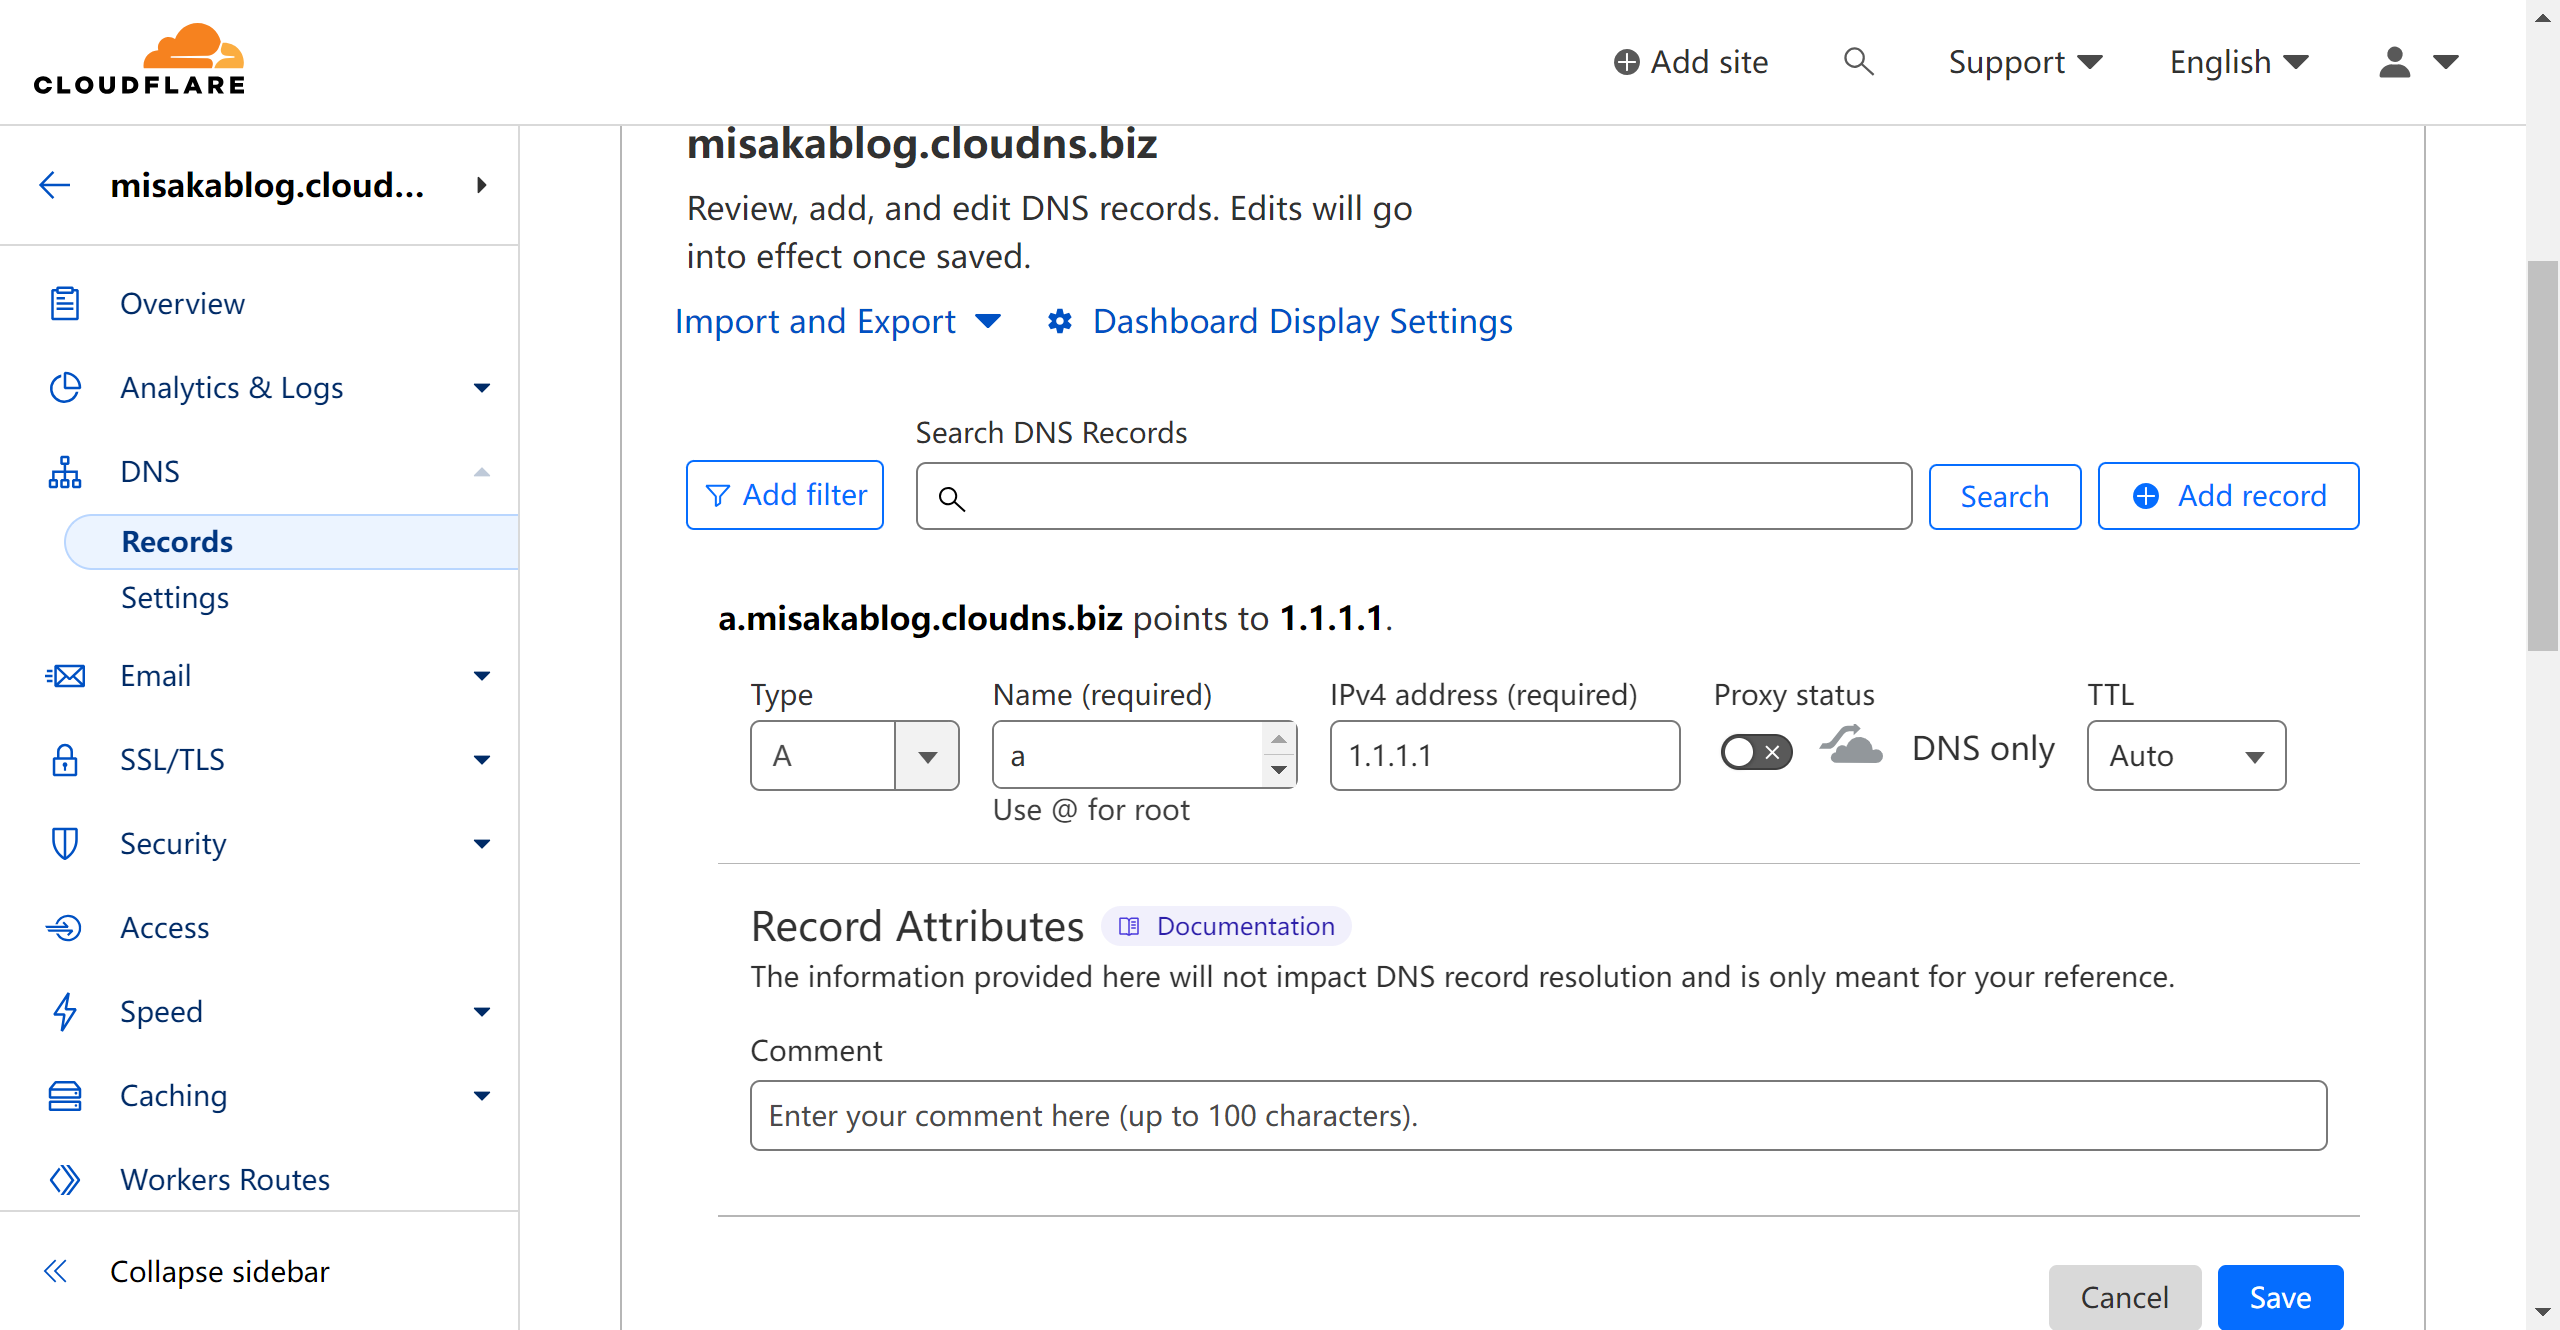
Task: Click the Security shield icon
Action: (65, 843)
